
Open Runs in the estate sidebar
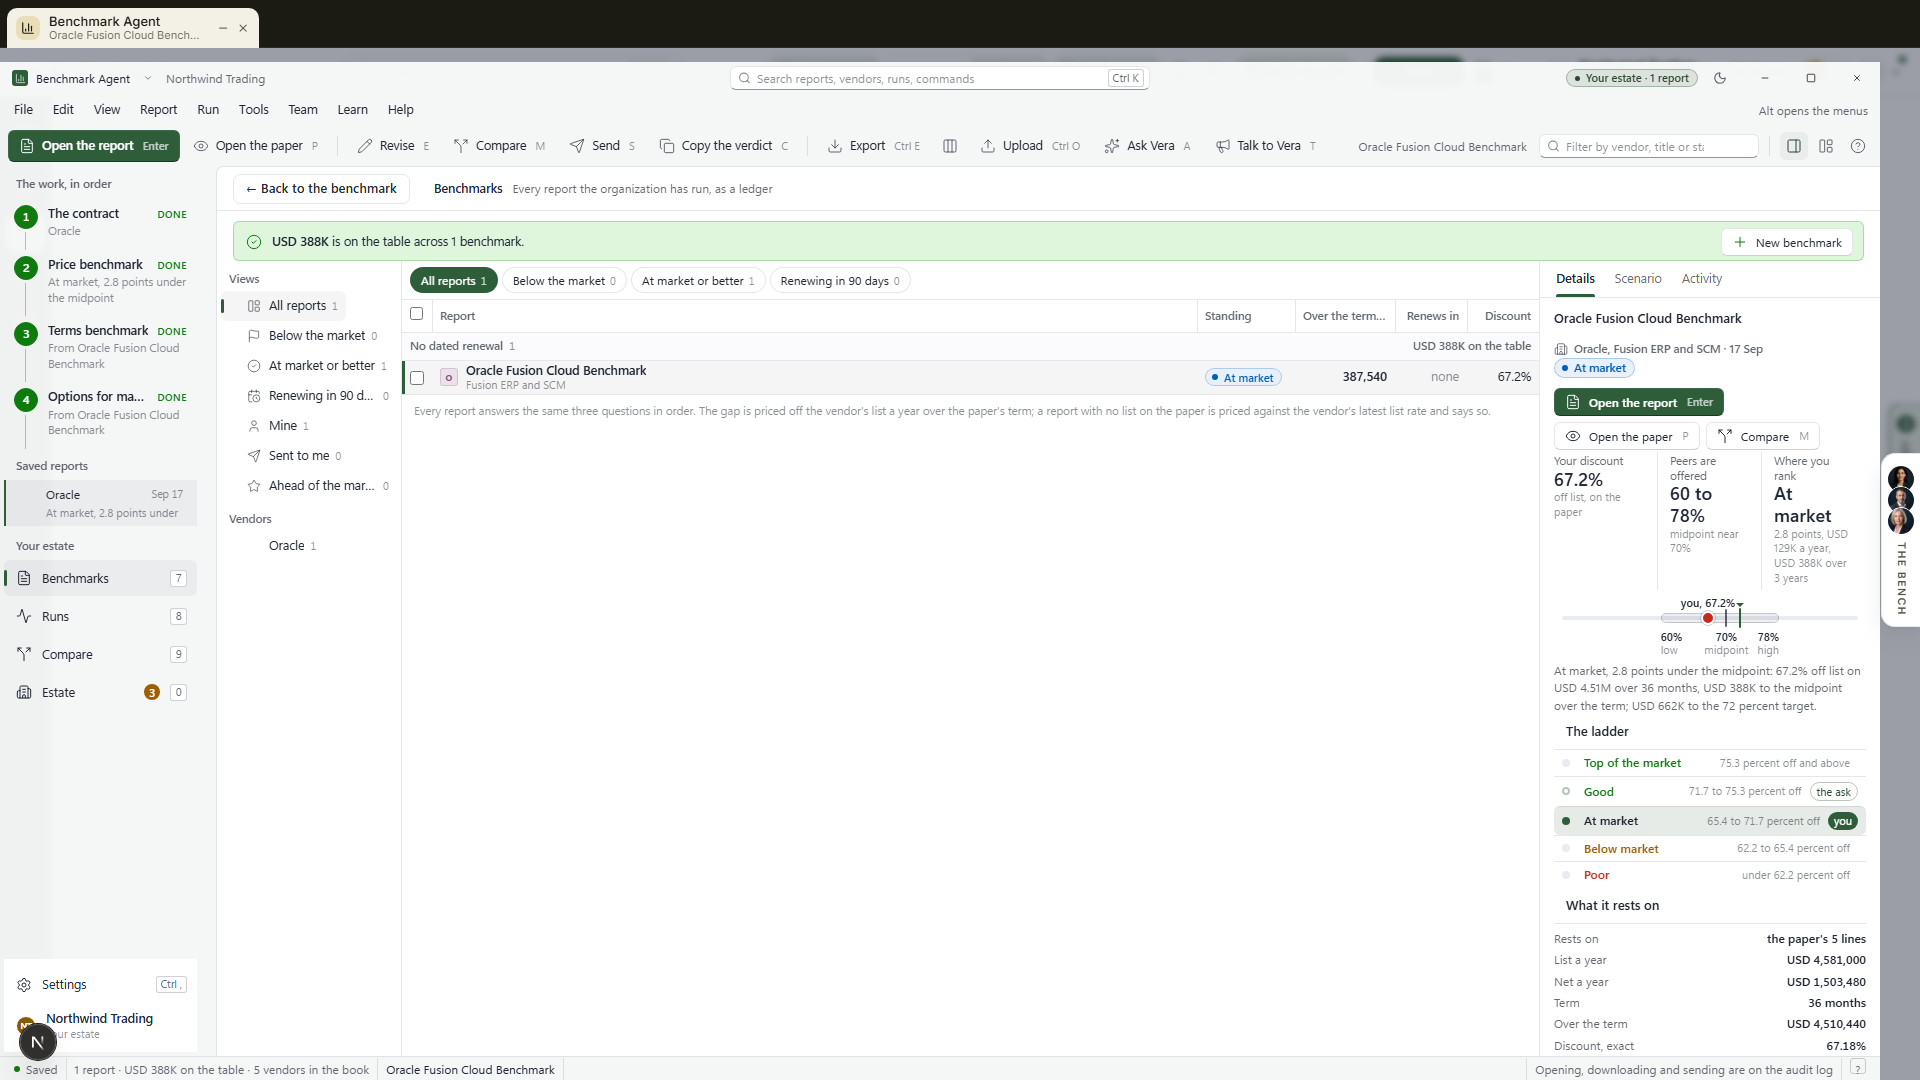pyautogui.click(x=100, y=616)
